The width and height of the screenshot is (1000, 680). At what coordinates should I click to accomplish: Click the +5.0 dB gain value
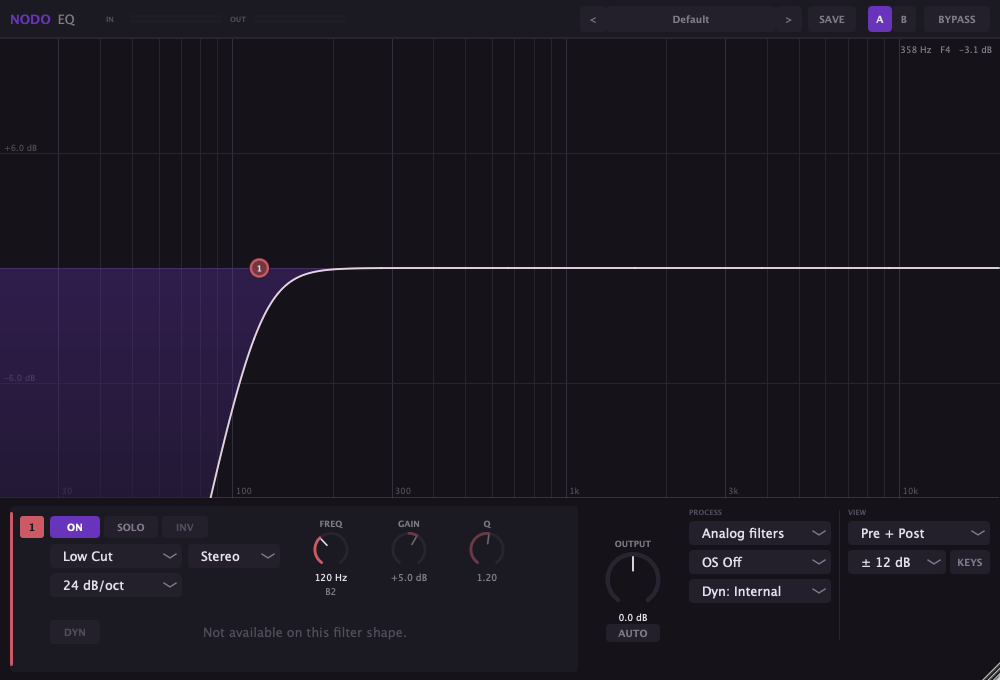(409, 577)
